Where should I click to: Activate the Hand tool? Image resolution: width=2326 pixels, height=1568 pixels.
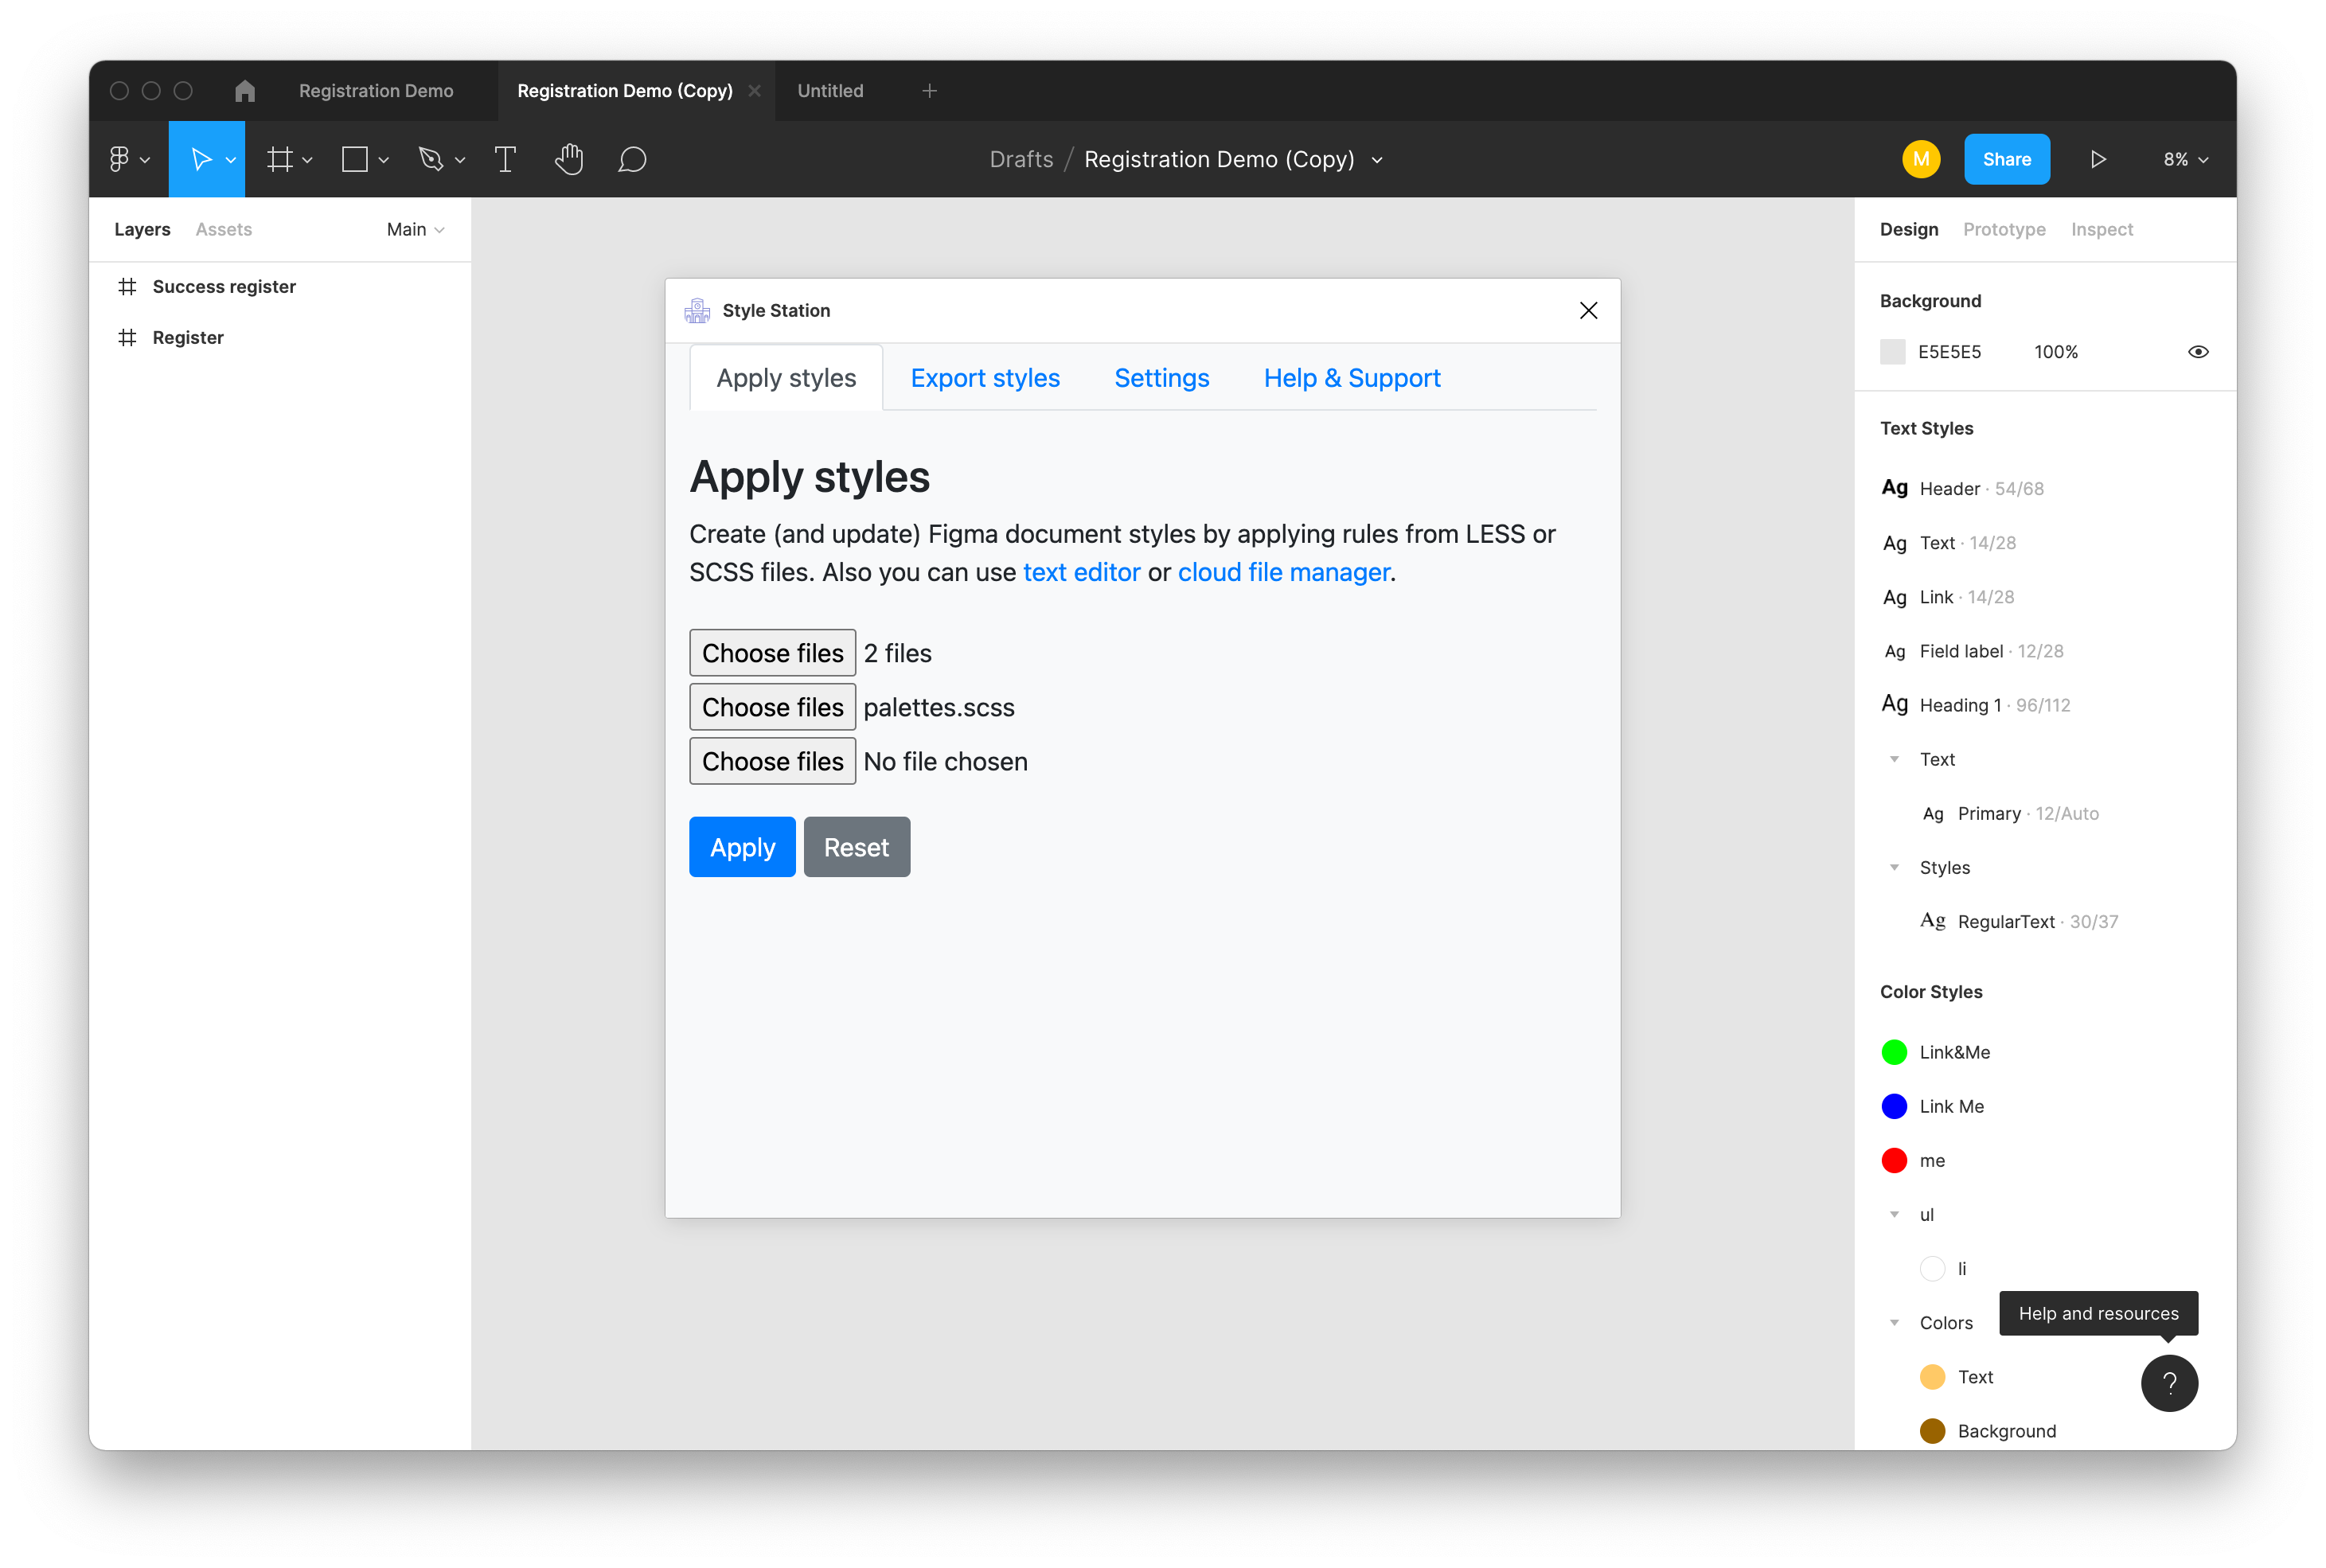pos(569,159)
